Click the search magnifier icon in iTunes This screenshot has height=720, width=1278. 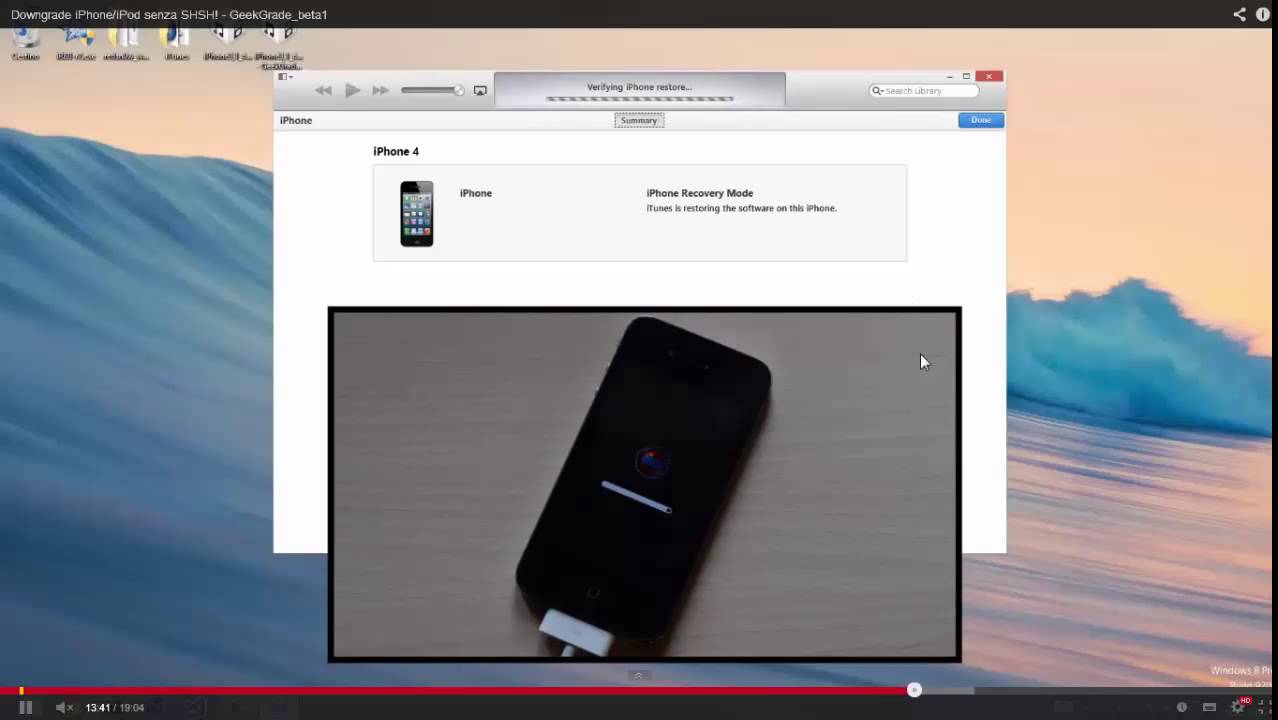click(x=877, y=90)
